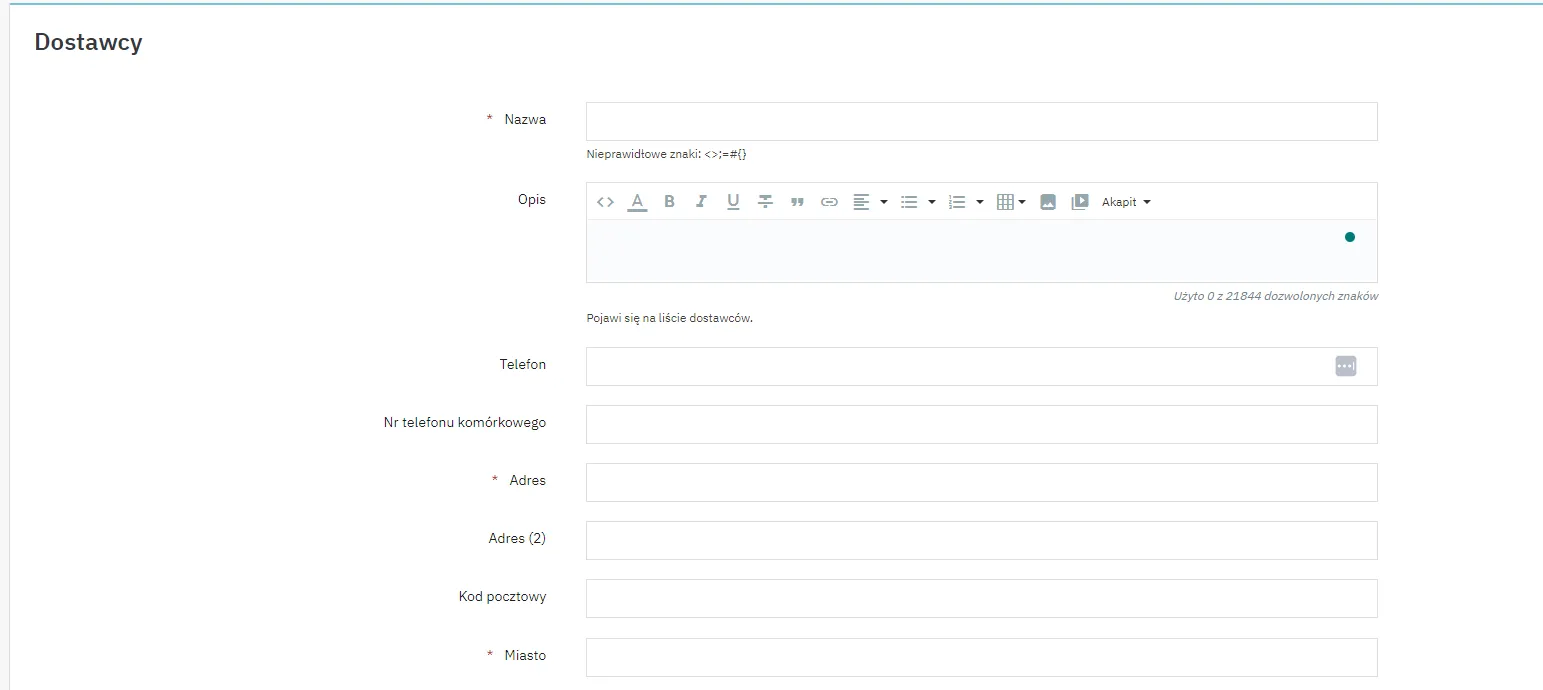
Task: Toggle italic formatting in Opis editor
Action: [701, 202]
